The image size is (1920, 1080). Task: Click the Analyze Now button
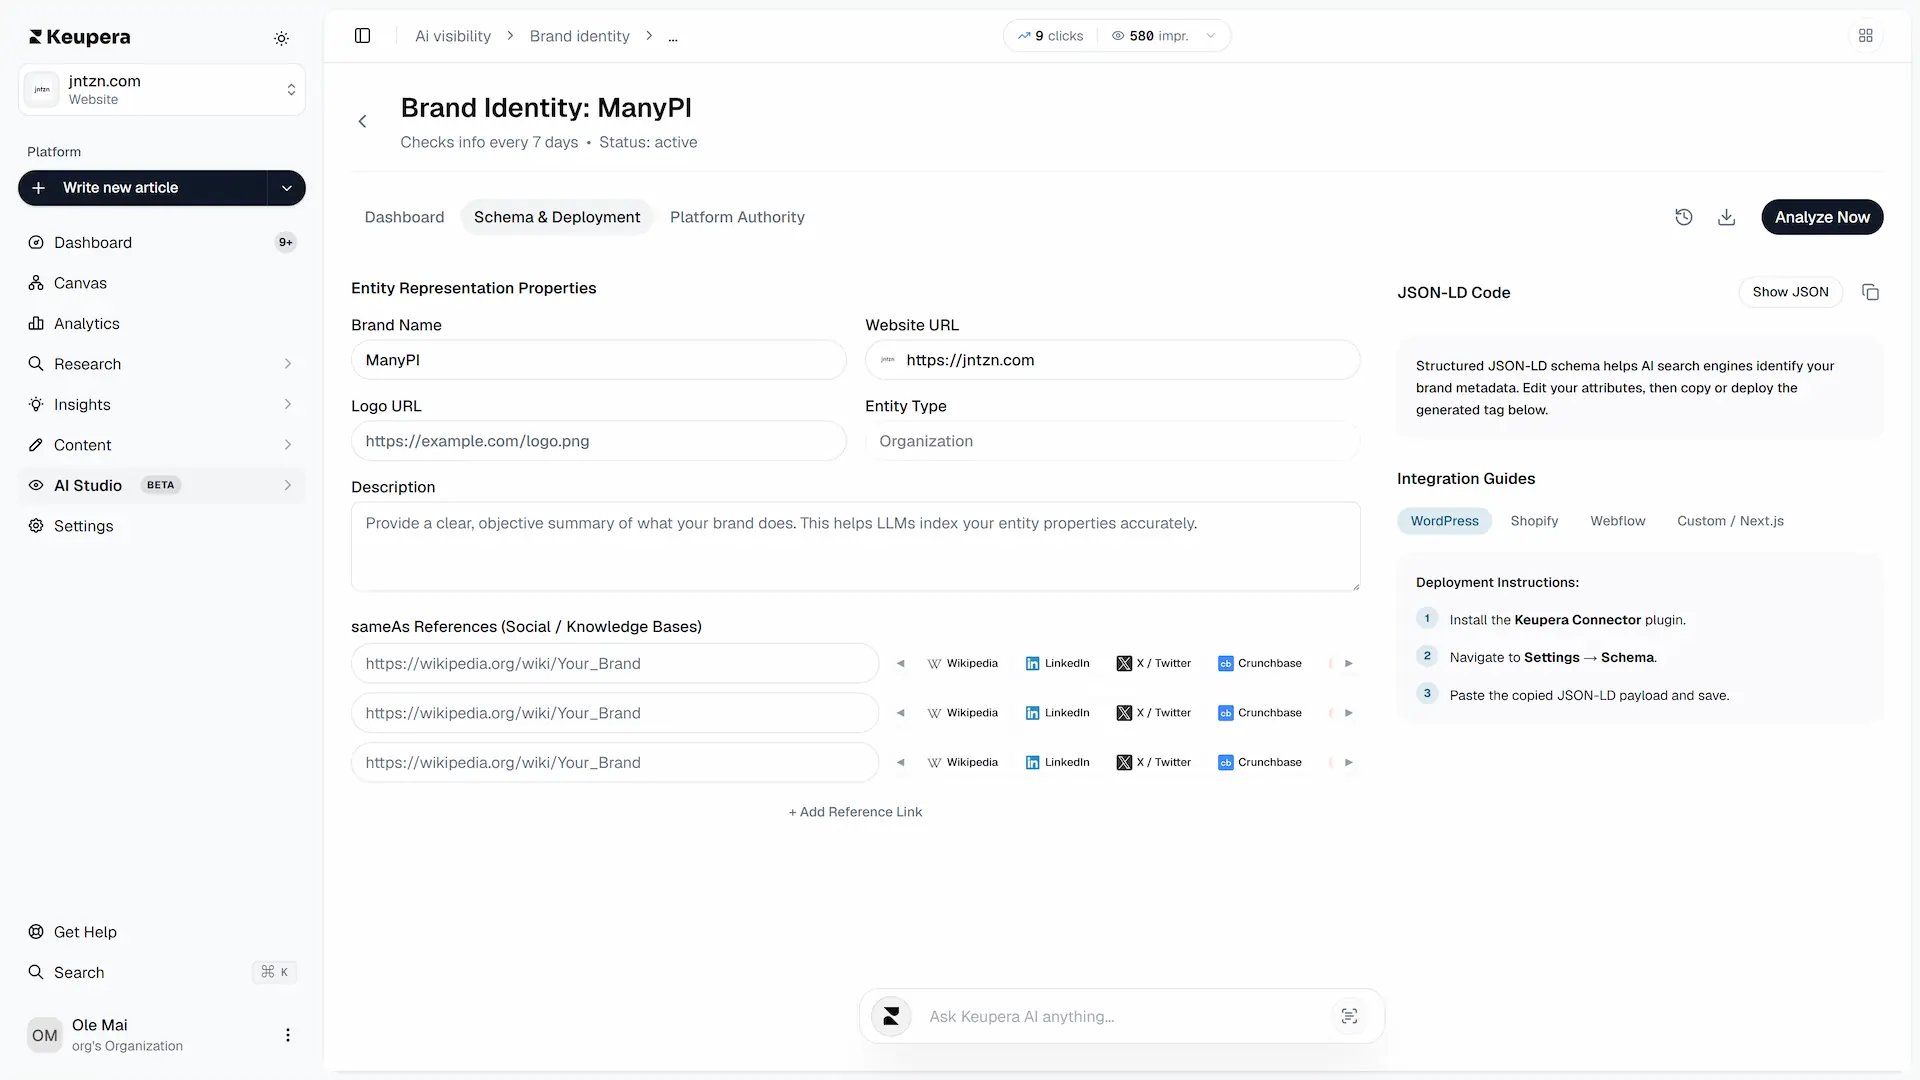[x=1822, y=217]
